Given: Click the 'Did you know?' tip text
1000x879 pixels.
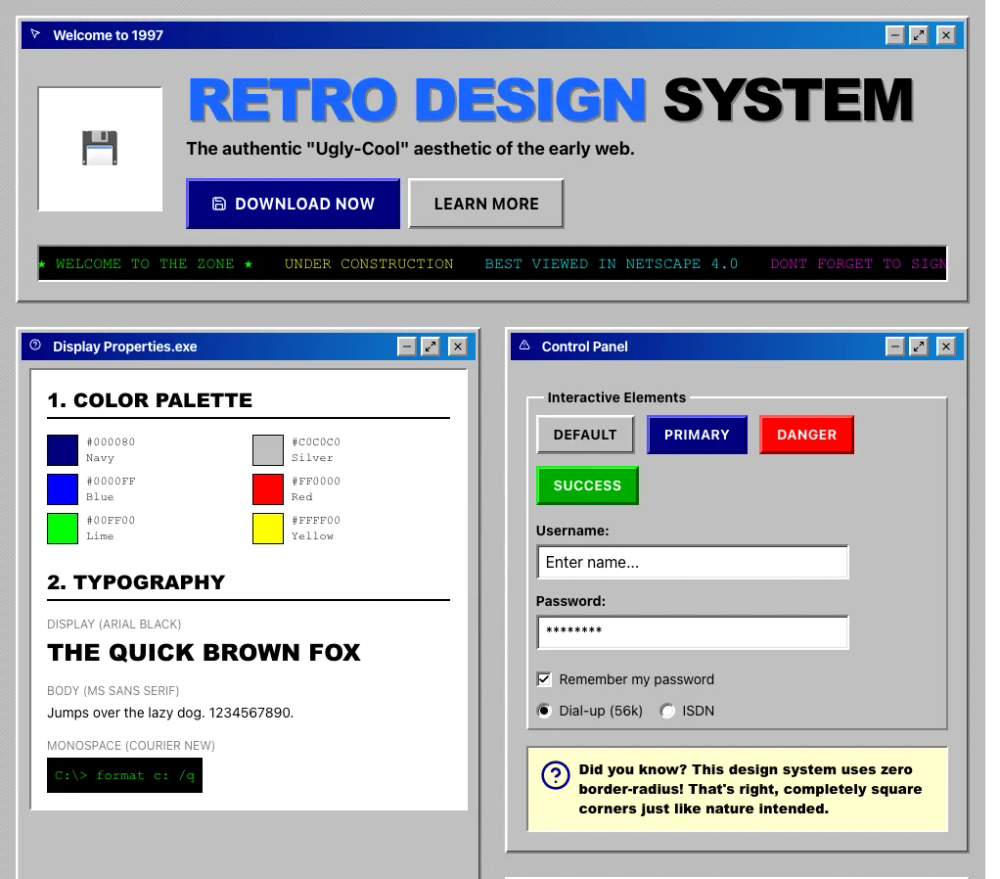Looking at the screenshot, I should click(750, 789).
